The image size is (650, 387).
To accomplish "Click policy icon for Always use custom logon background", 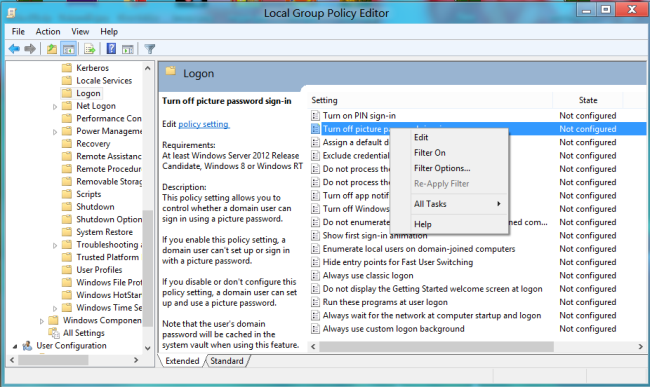I will pos(315,329).
